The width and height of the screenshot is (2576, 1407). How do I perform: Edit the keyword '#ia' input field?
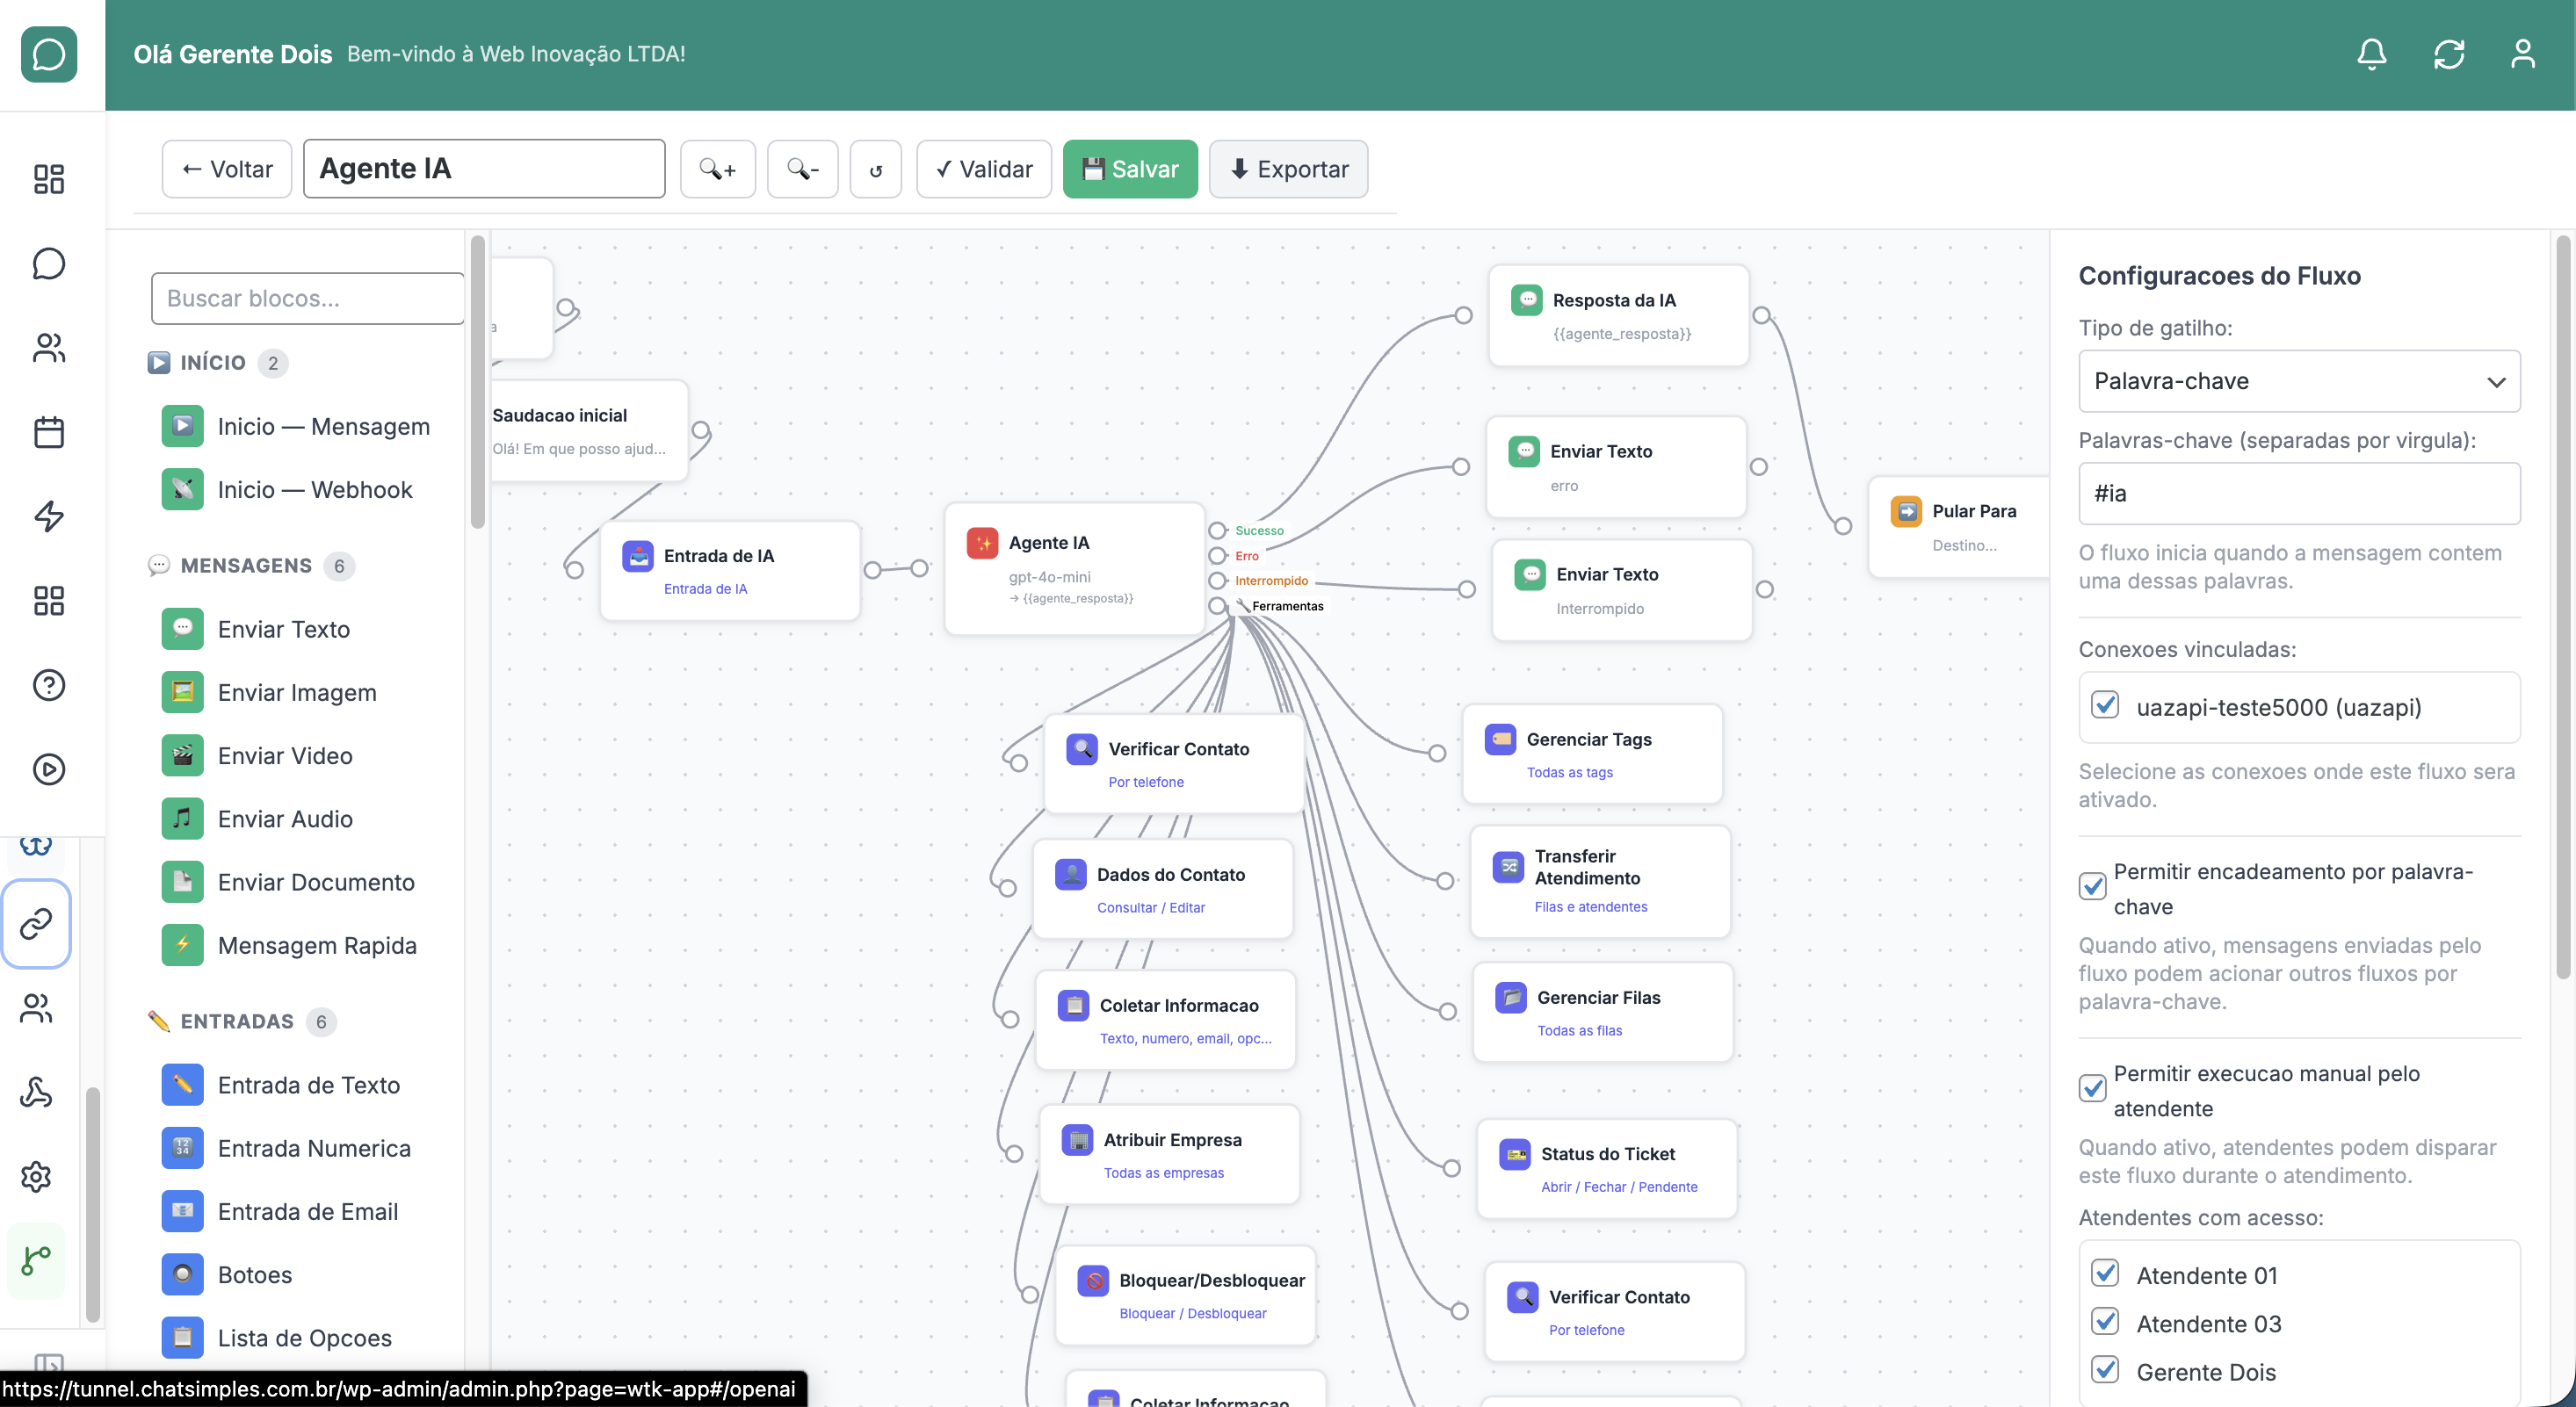point(2299,493)
